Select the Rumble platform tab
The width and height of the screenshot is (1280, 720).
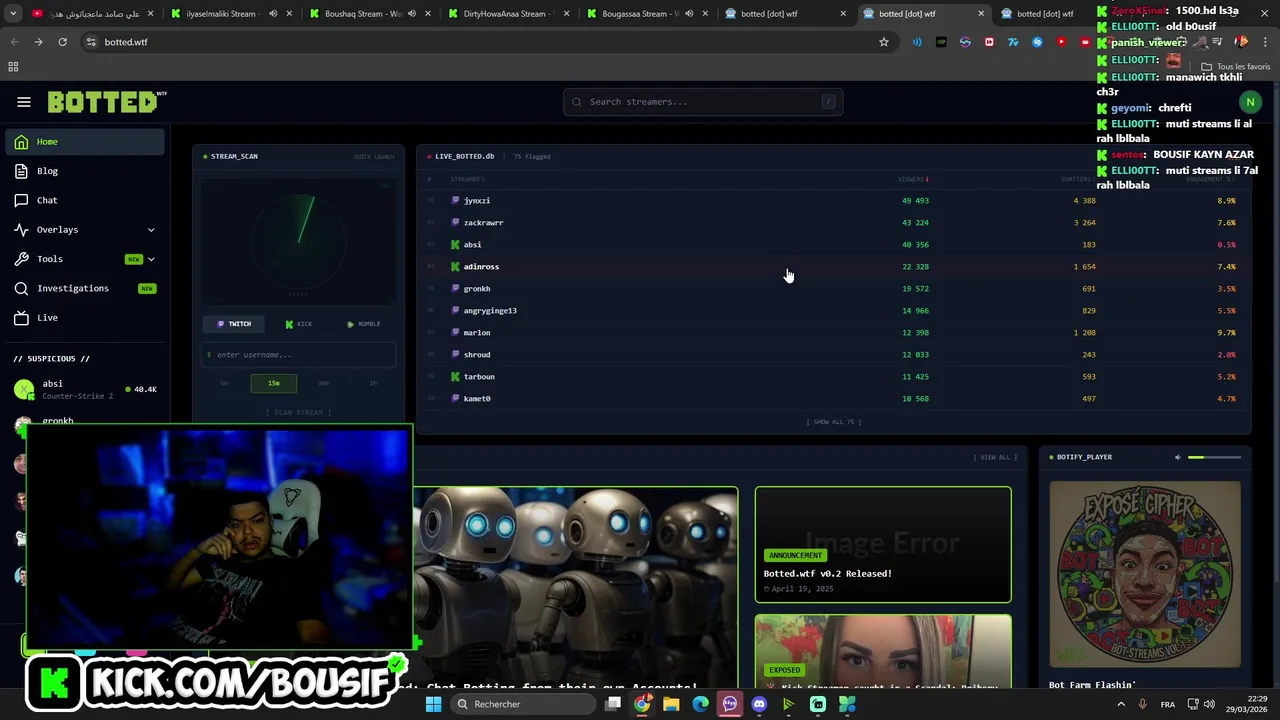[364, 324]
